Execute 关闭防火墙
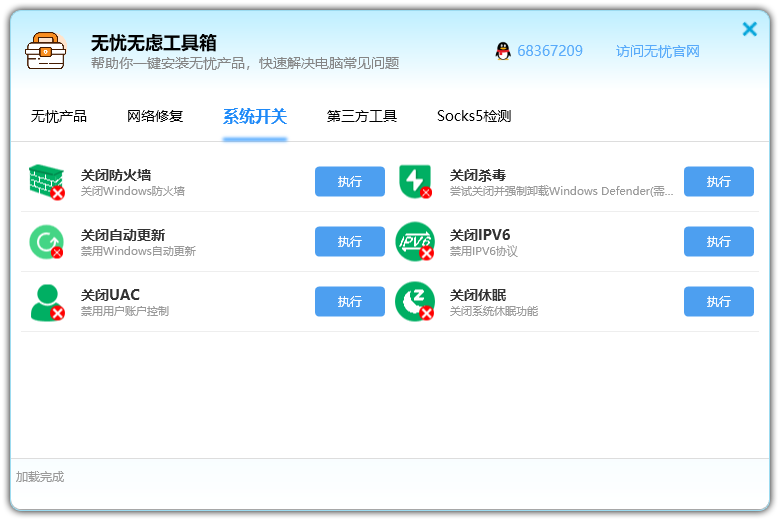The width and height of the screenshot is (780, 520). tap(350, 182)
